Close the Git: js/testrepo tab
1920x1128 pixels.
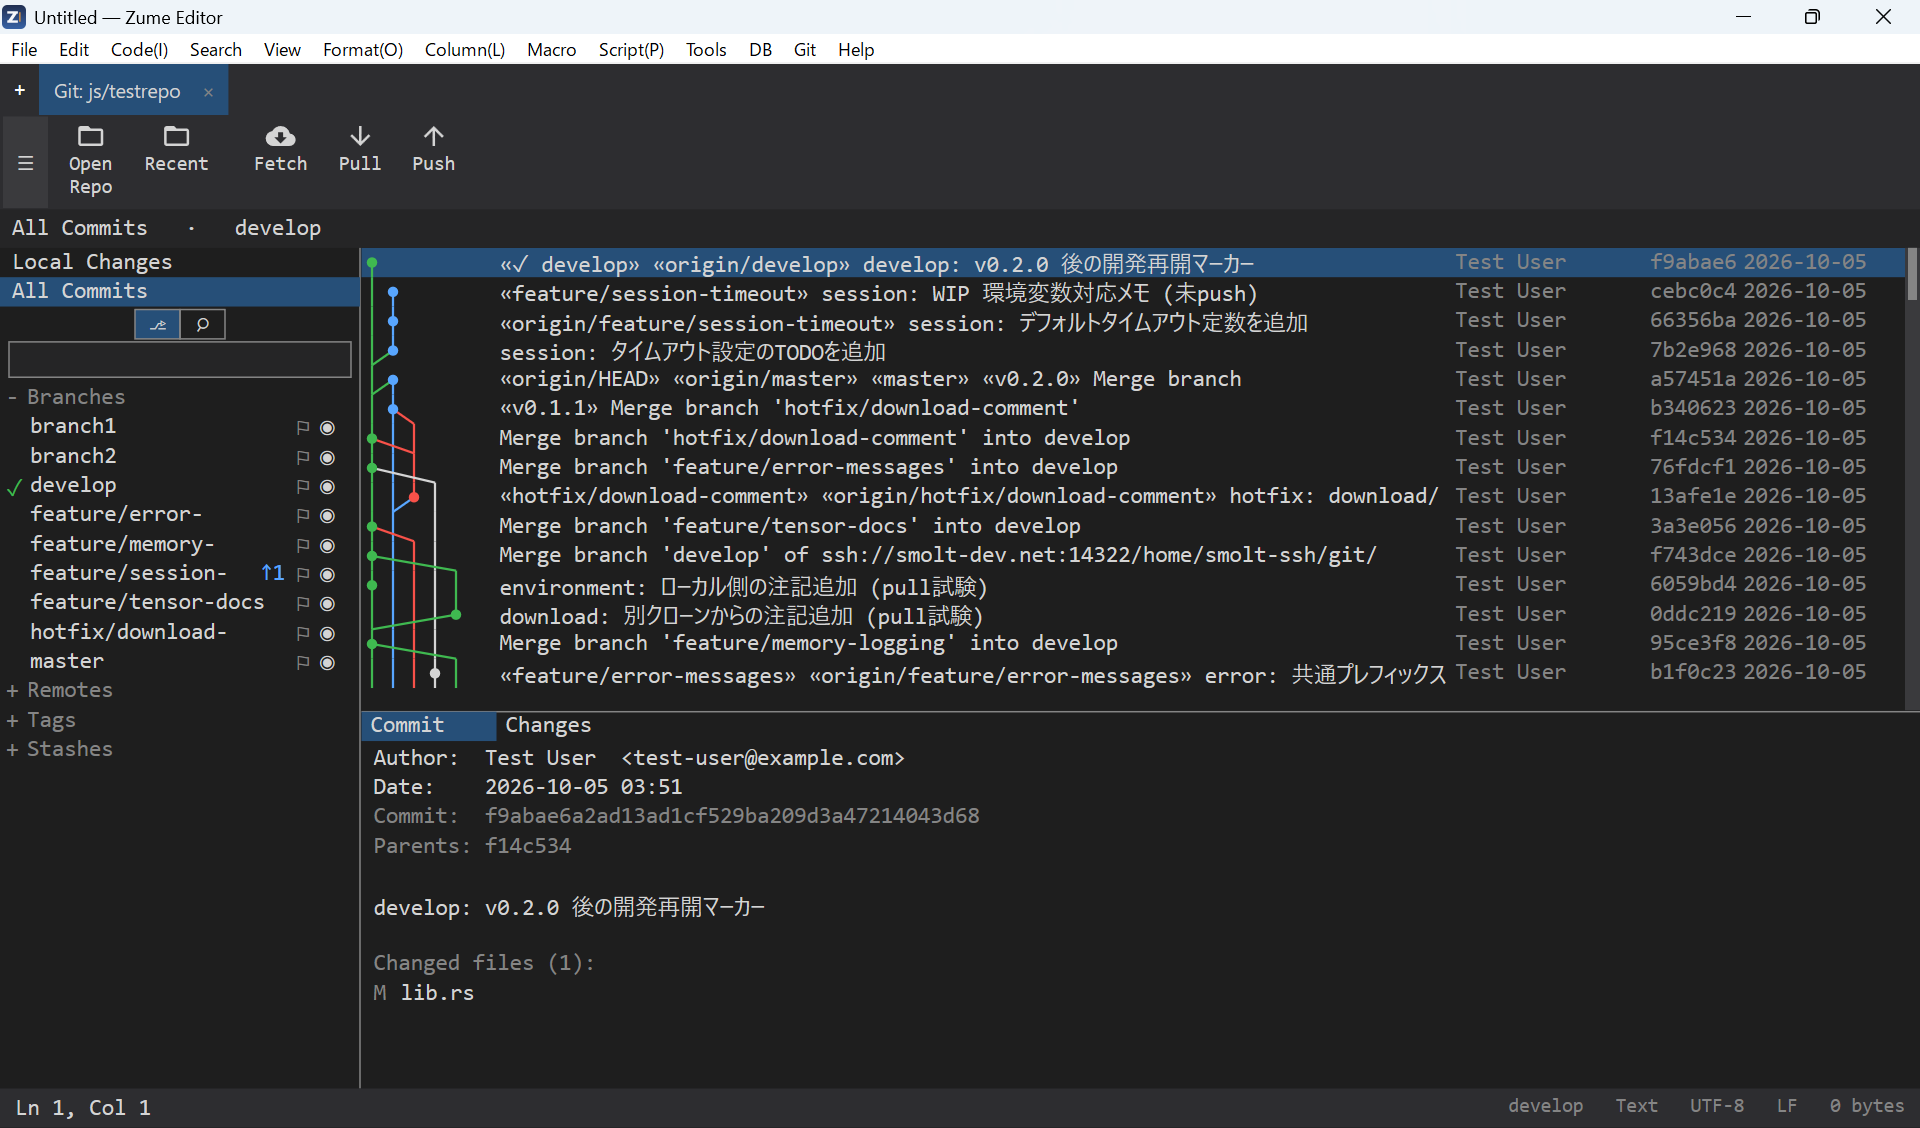pyautogui.click(x=208, y=92)
